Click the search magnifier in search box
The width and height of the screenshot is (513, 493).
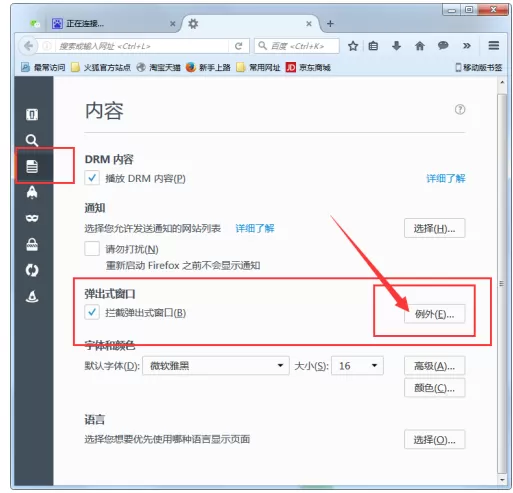[263, 46]
